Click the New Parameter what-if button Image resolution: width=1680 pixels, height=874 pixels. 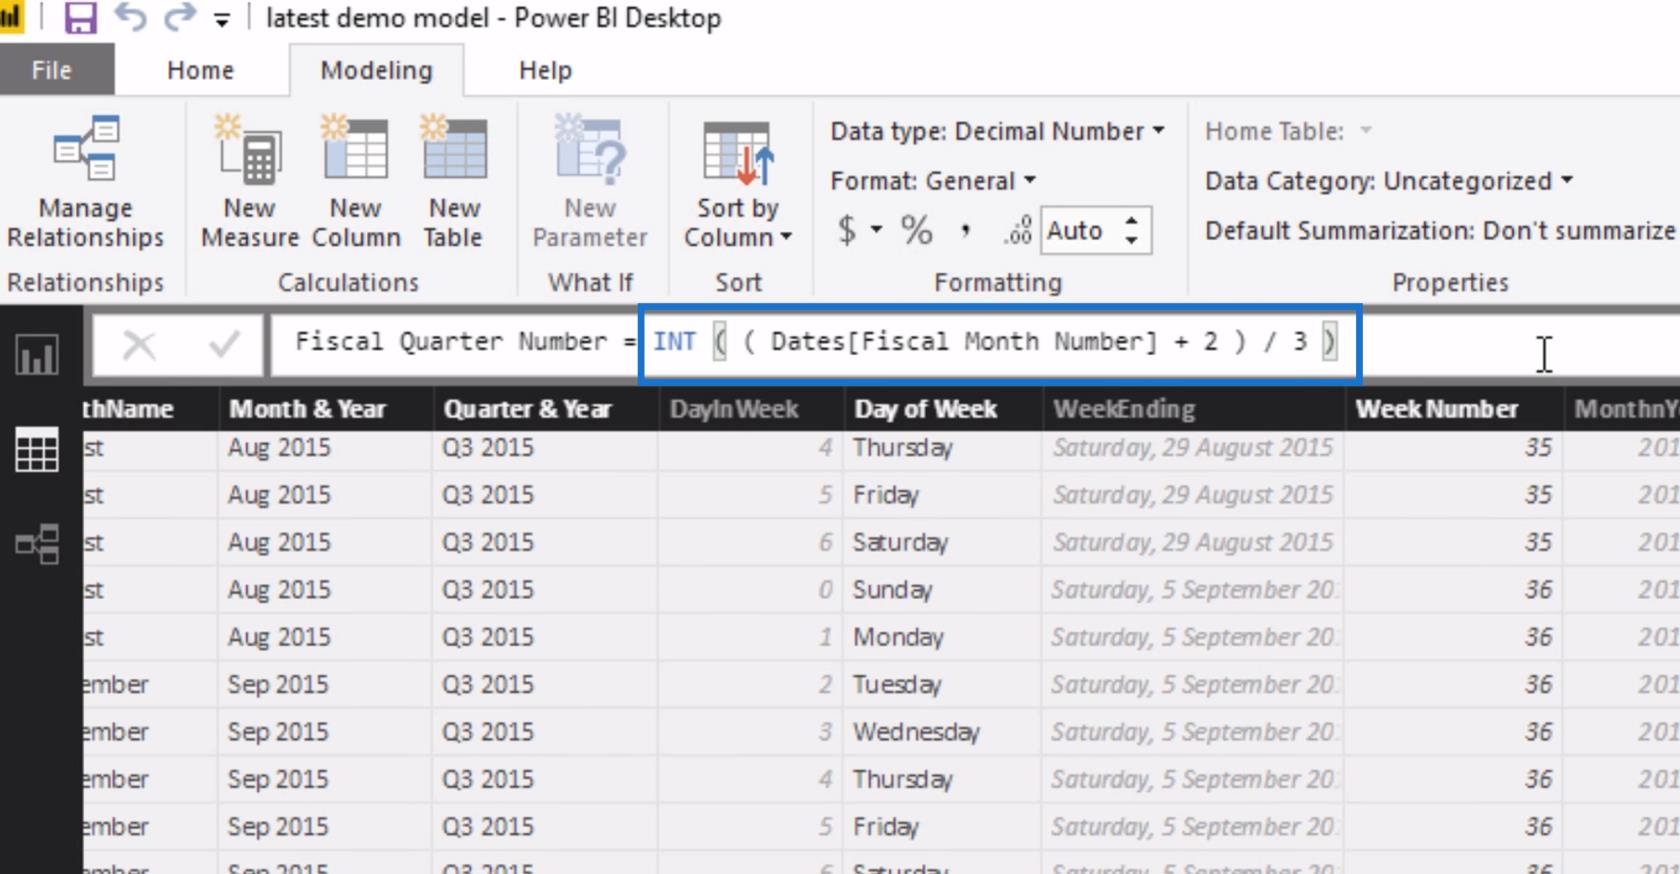point(590,180)
